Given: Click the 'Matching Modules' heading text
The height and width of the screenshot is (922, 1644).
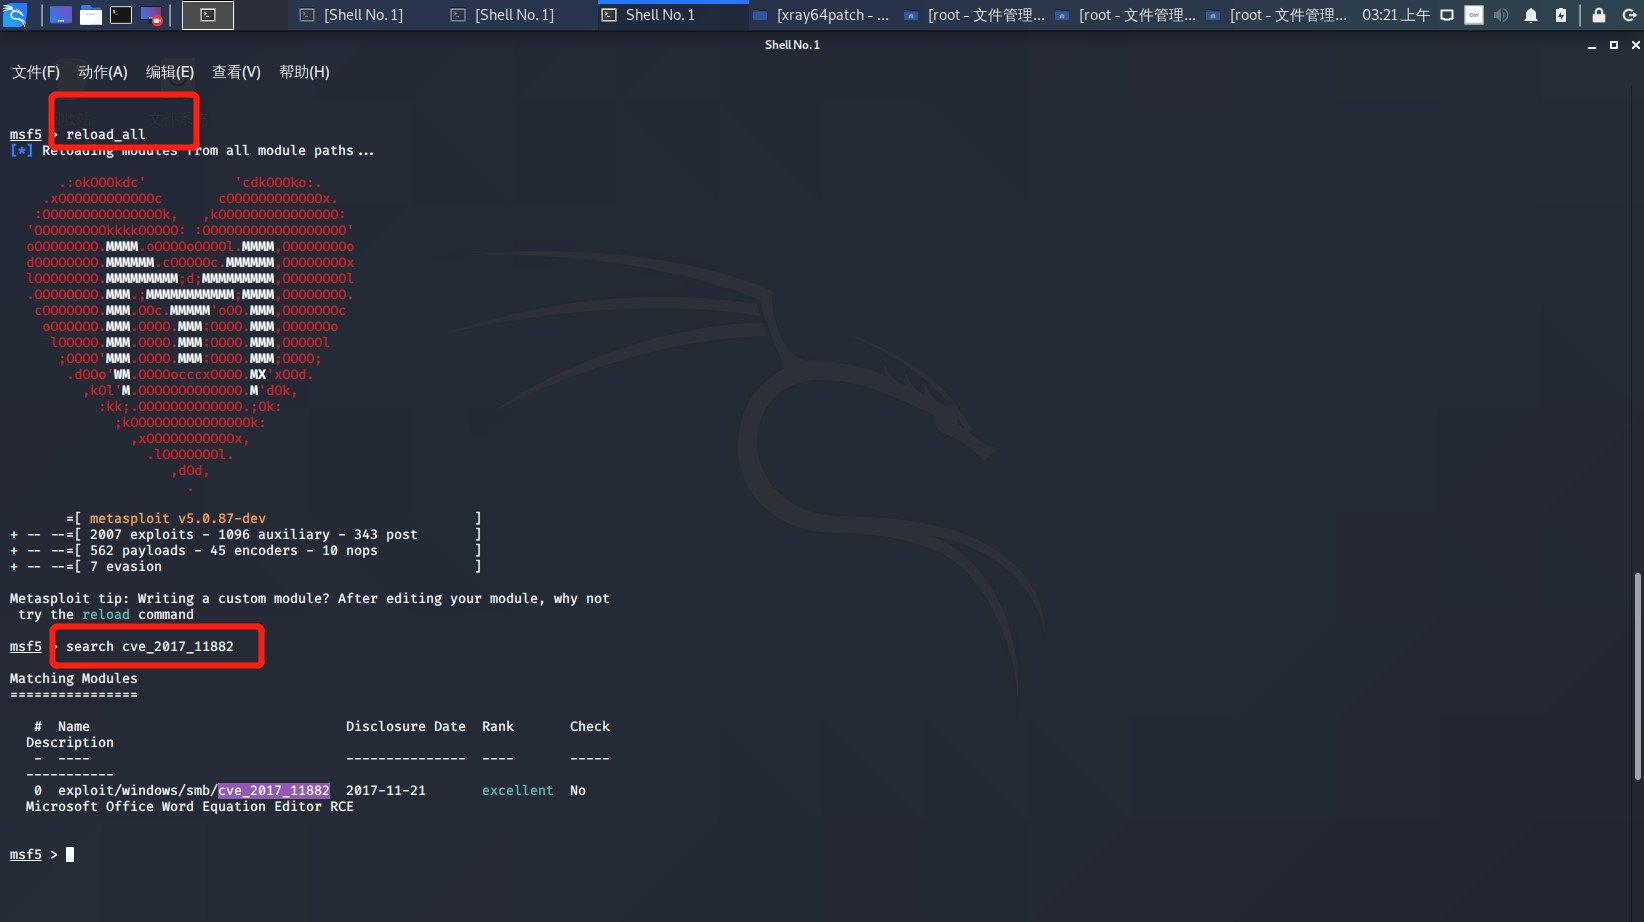Looking at the screenshot, I should pyautogui.click(x=74, y=679).
